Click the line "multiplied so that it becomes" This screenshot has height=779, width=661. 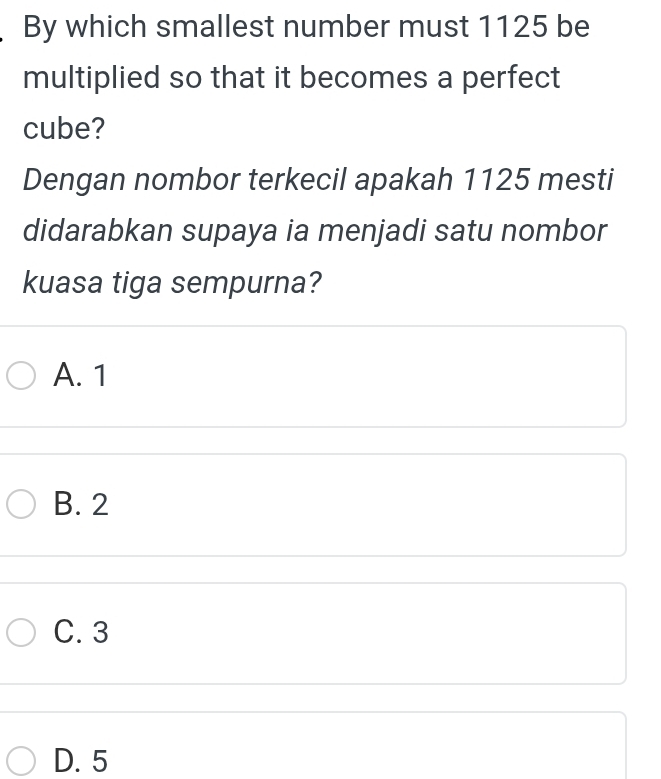[290, 78]
